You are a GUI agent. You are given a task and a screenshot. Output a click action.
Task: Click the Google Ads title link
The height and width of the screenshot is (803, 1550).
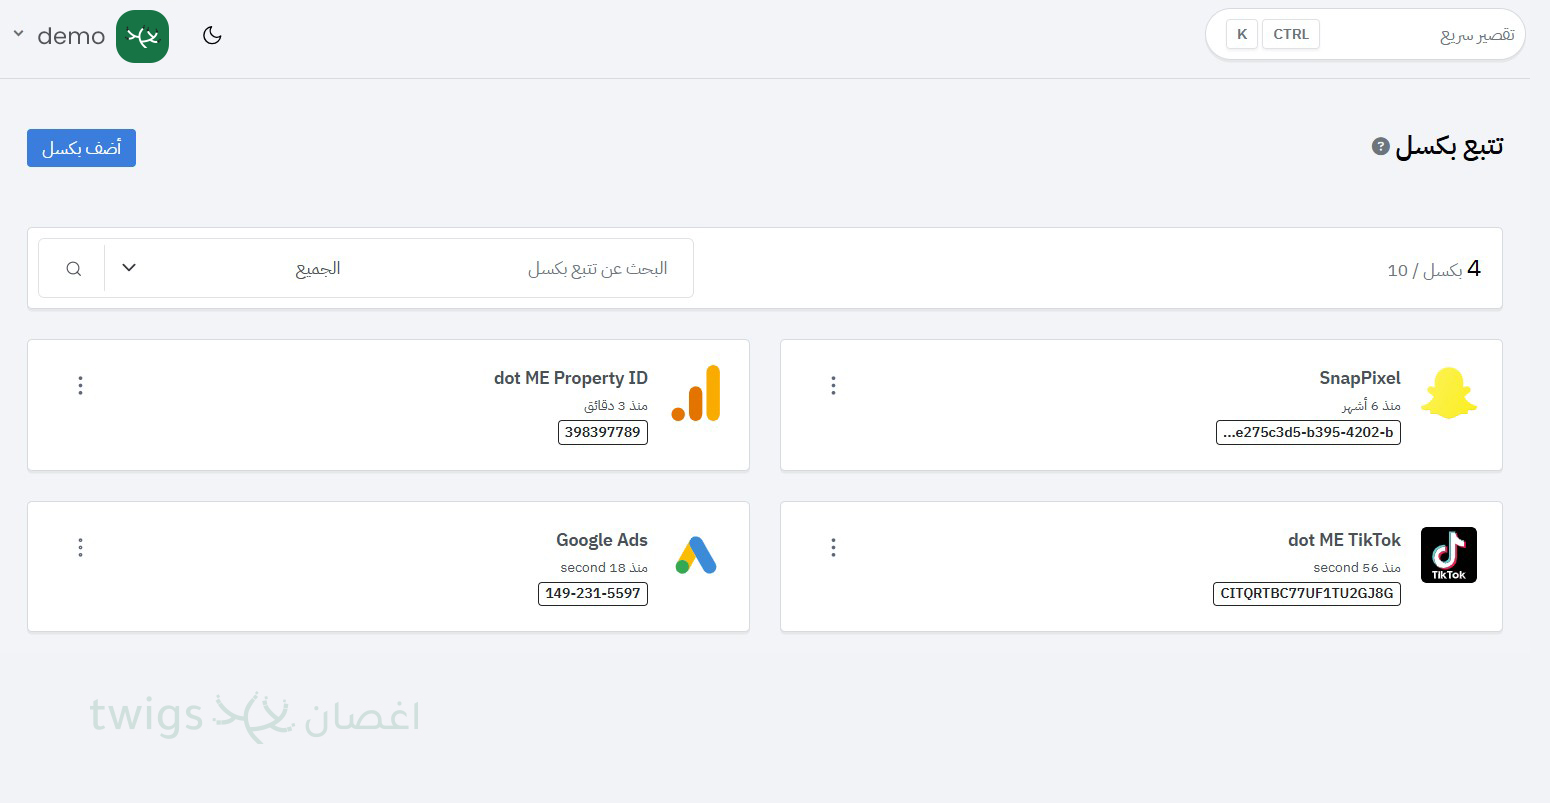[602, 540]
